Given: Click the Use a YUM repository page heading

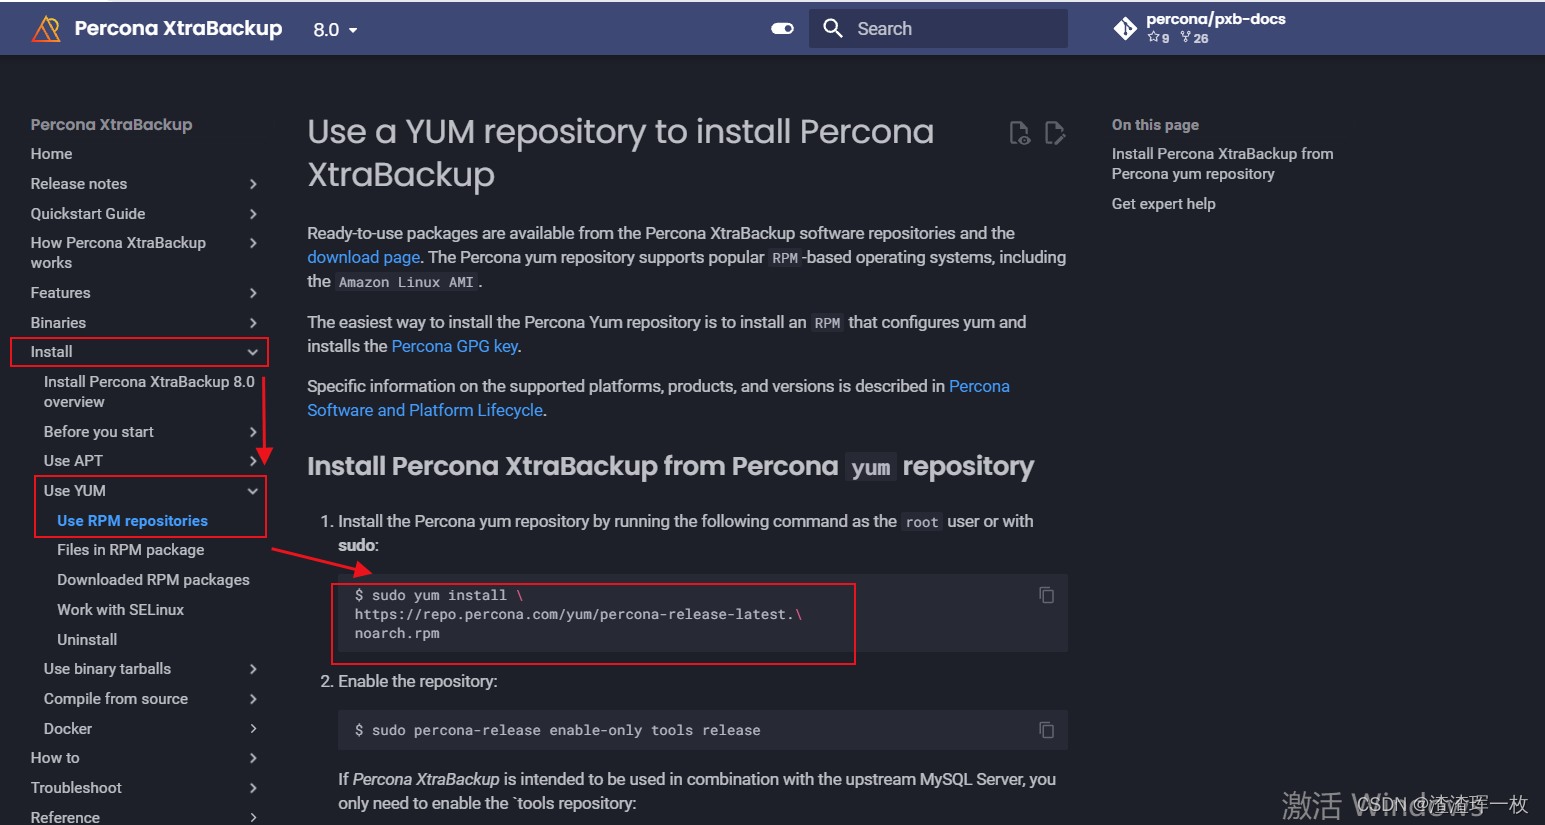Looking at the screenshot, I should tap(620, 153).
